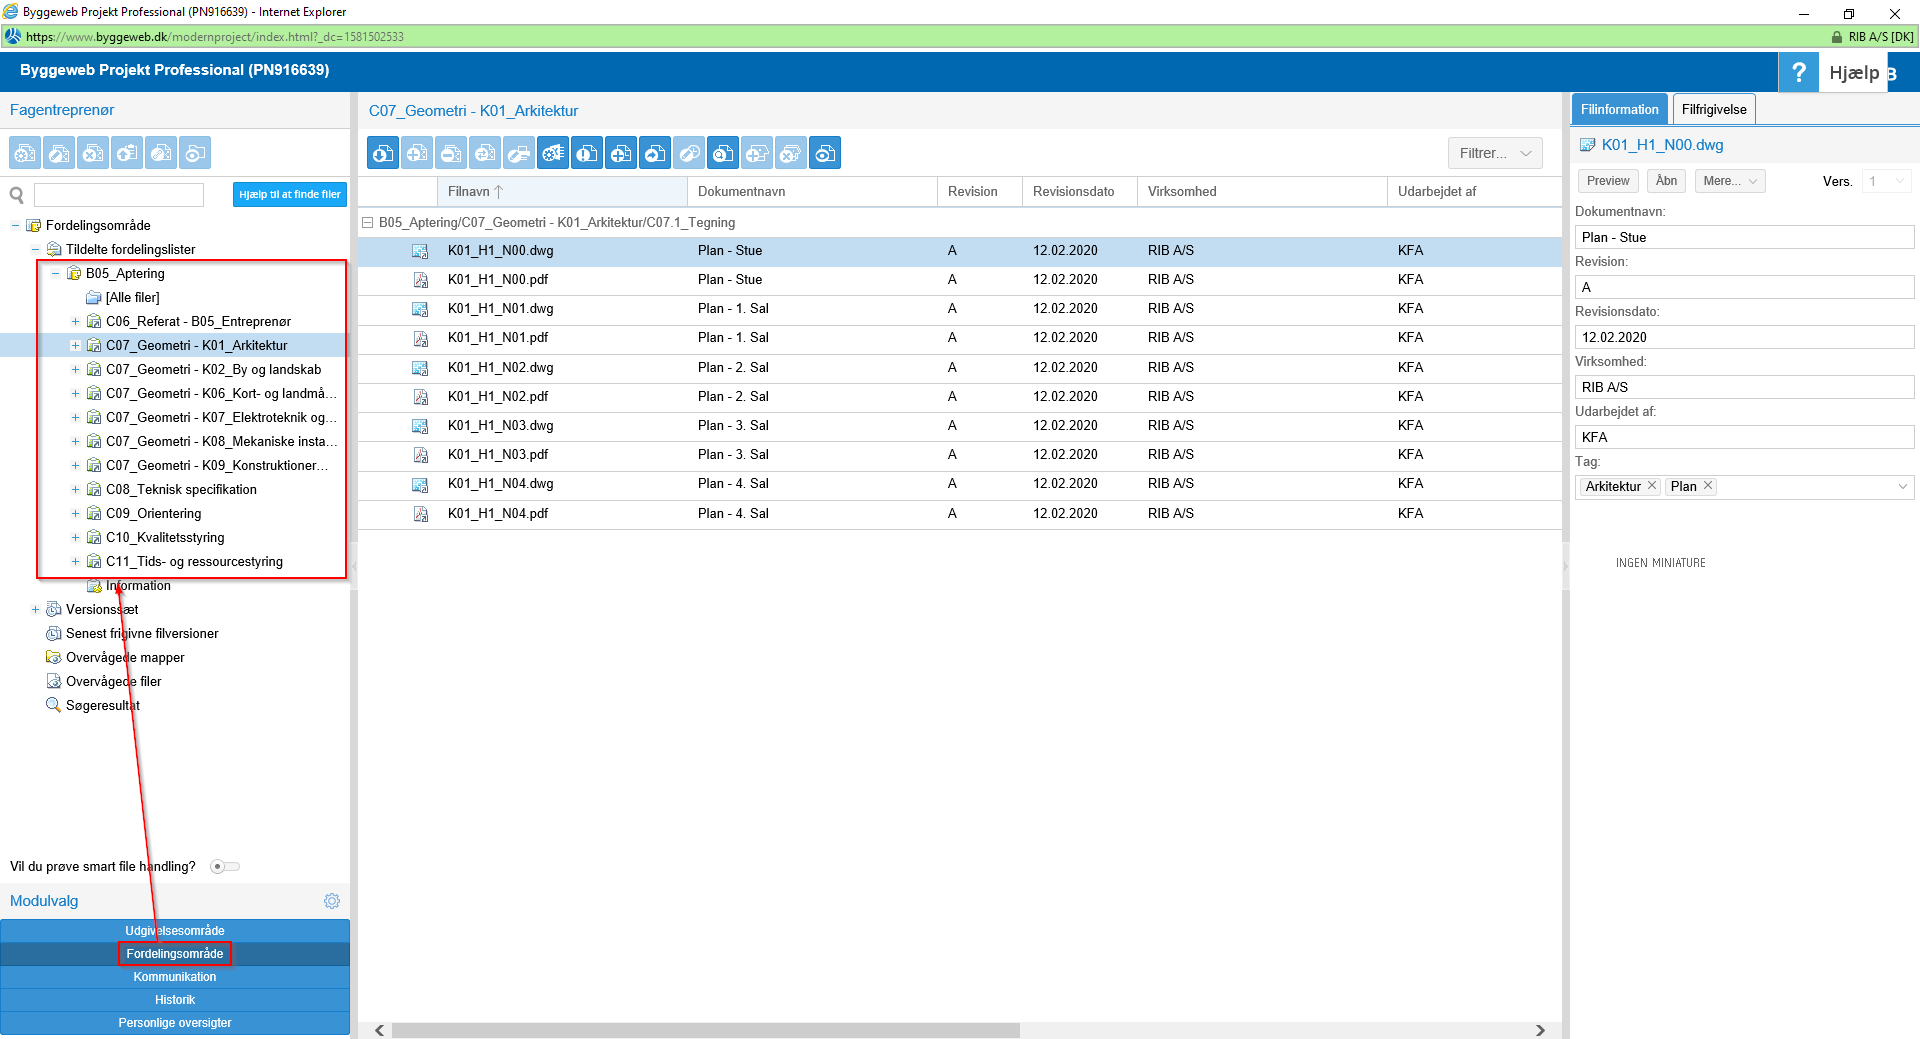Expand the C08_Teknisk specifikation folder
1920x1039 pixels.
[75, 490]
